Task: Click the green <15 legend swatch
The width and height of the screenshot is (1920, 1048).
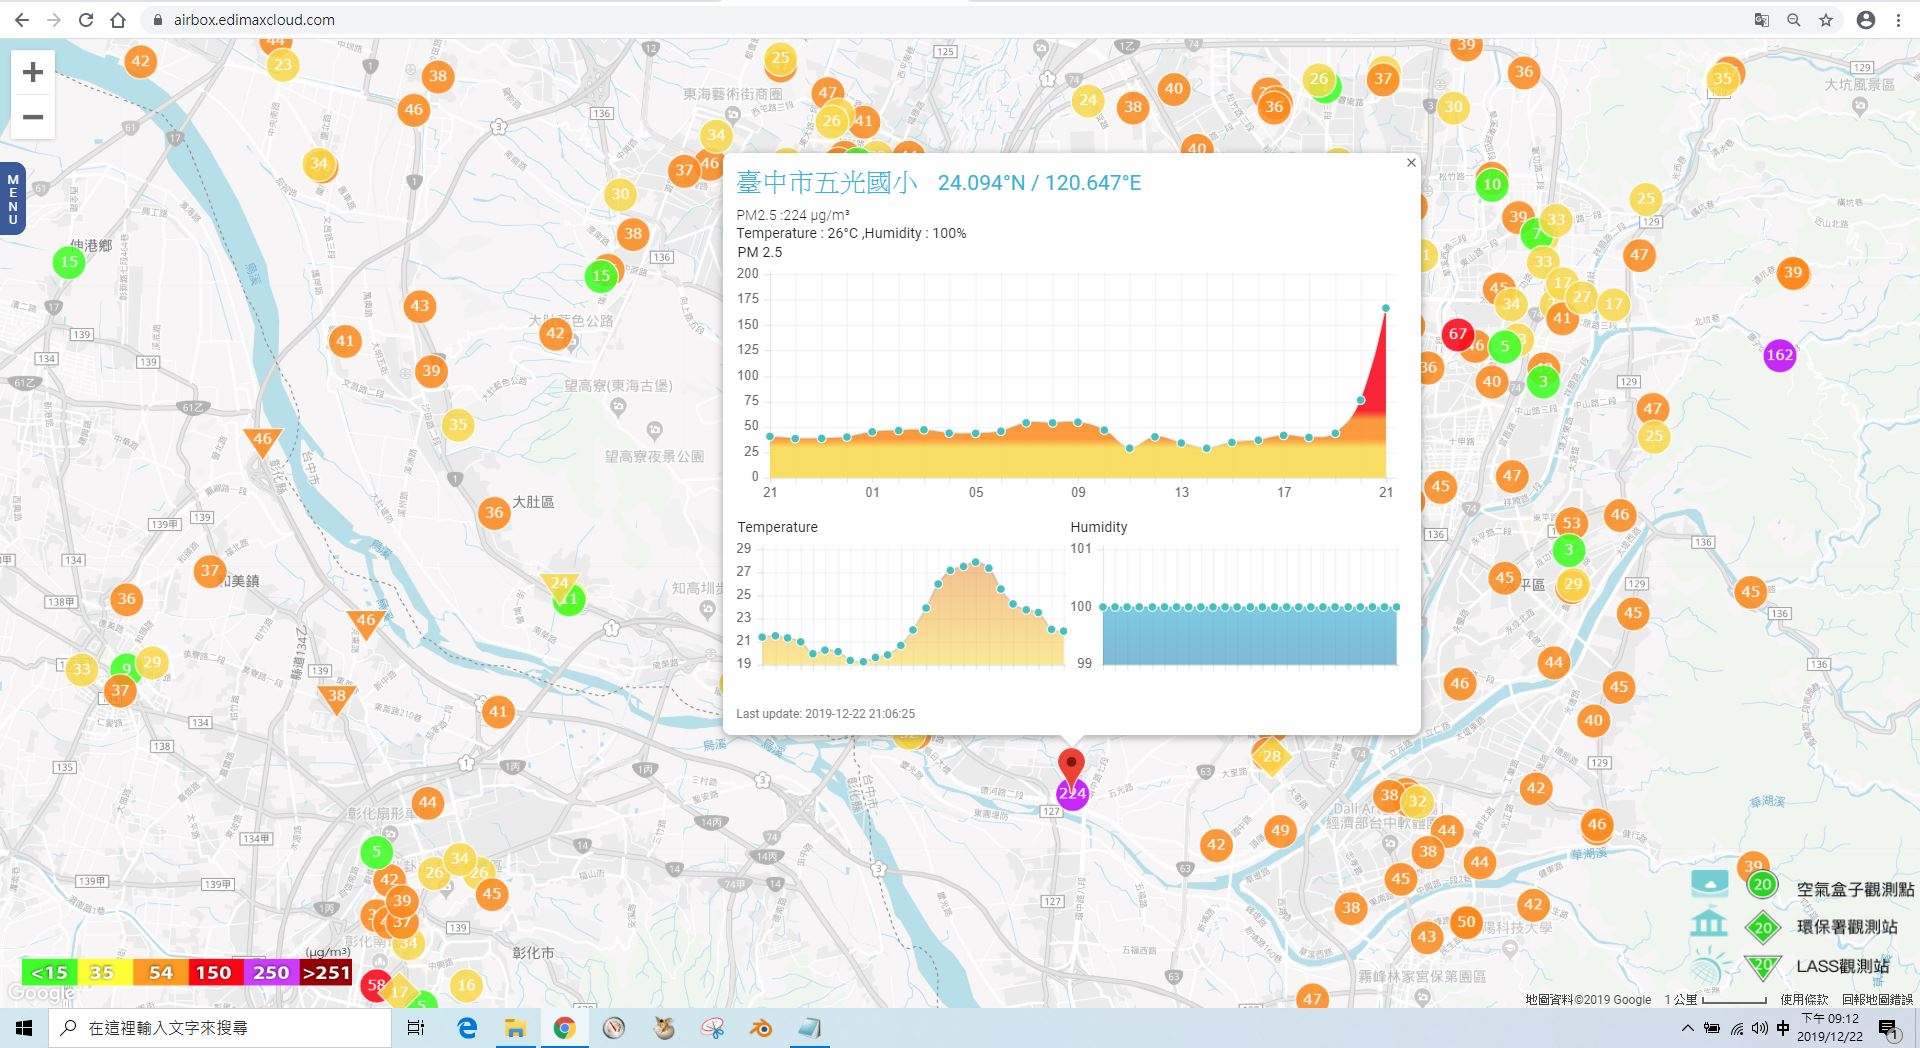Action: pos(48,972)
